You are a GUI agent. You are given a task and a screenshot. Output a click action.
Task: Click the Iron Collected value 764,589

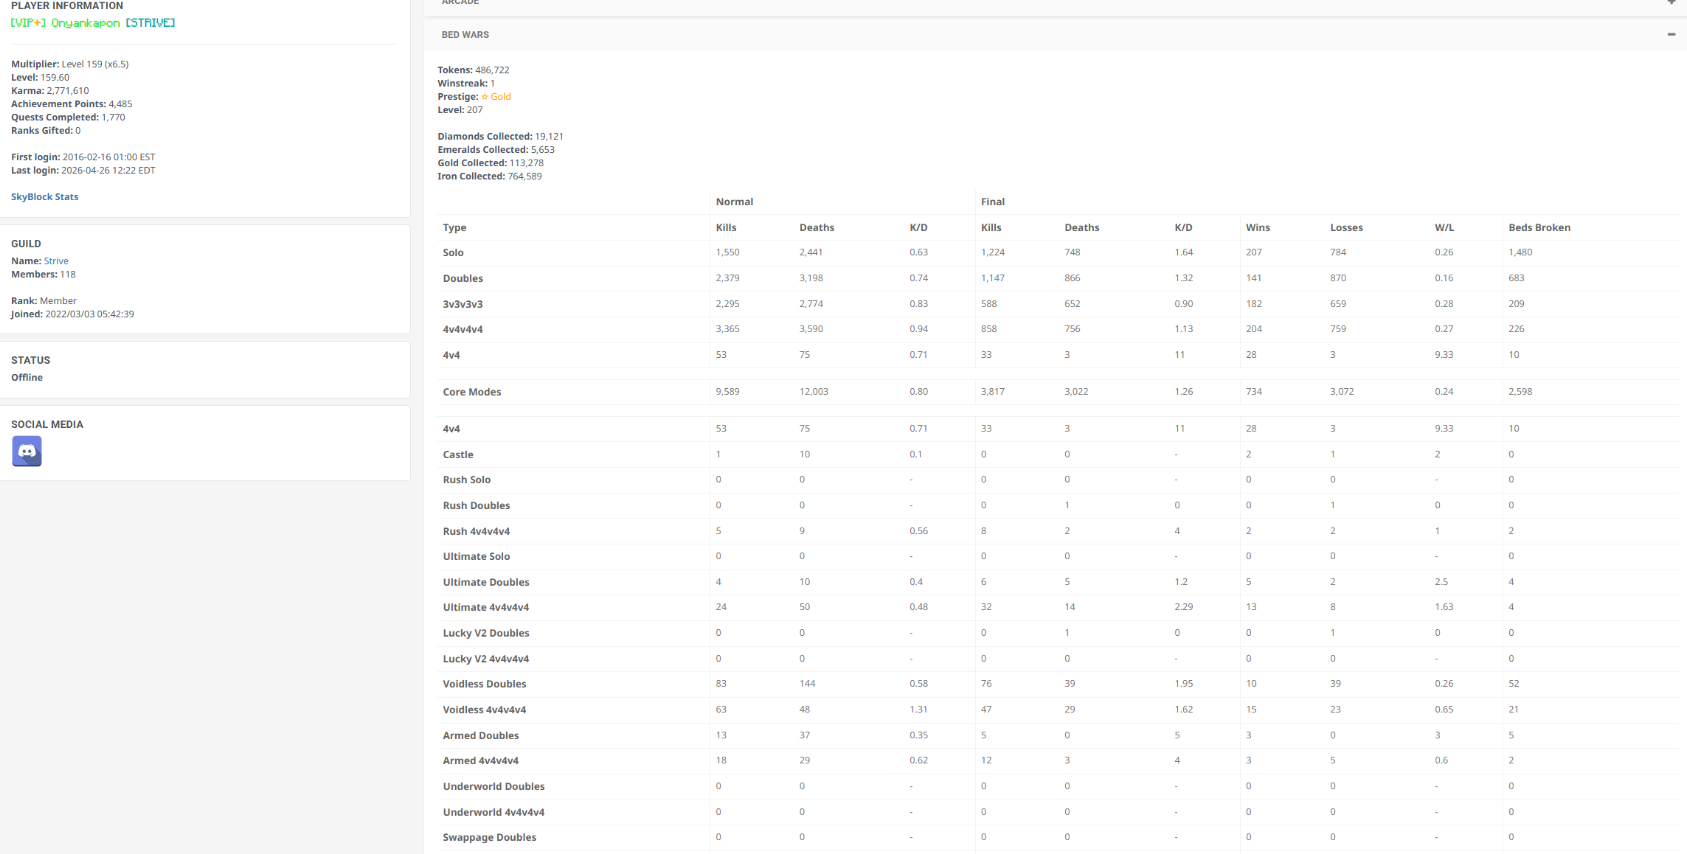pos(525,176)
